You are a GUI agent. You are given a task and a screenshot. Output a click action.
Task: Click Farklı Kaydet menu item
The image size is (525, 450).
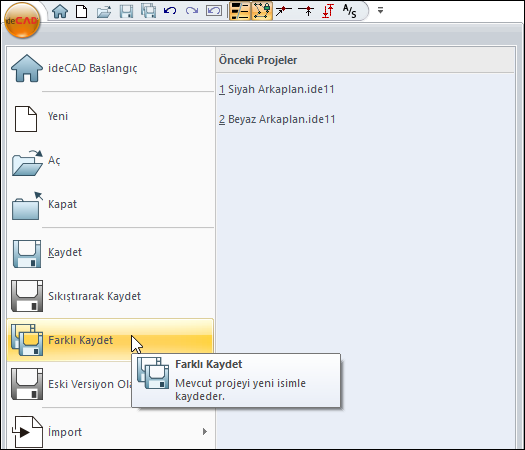click(x=110, y=340)
